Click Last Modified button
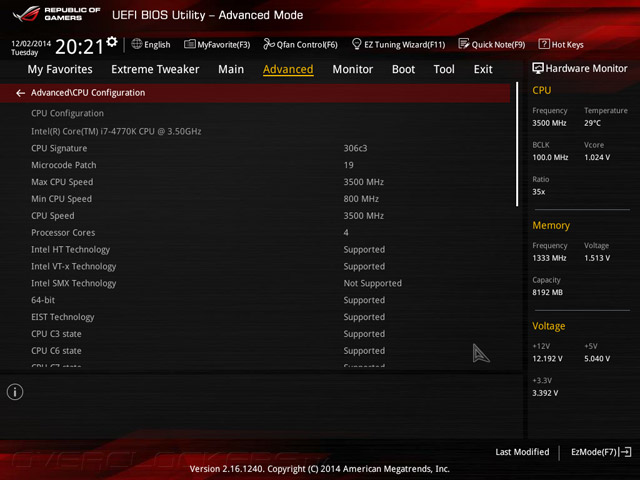 (x=522, y=452)
